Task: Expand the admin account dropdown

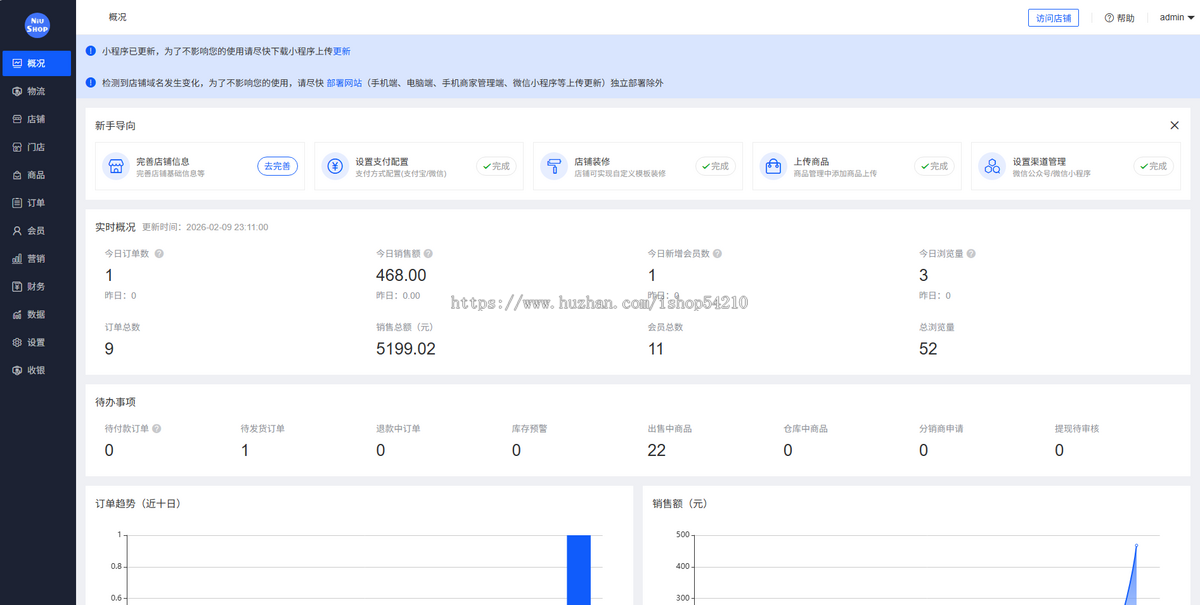Action: [x=1177, y=18]
